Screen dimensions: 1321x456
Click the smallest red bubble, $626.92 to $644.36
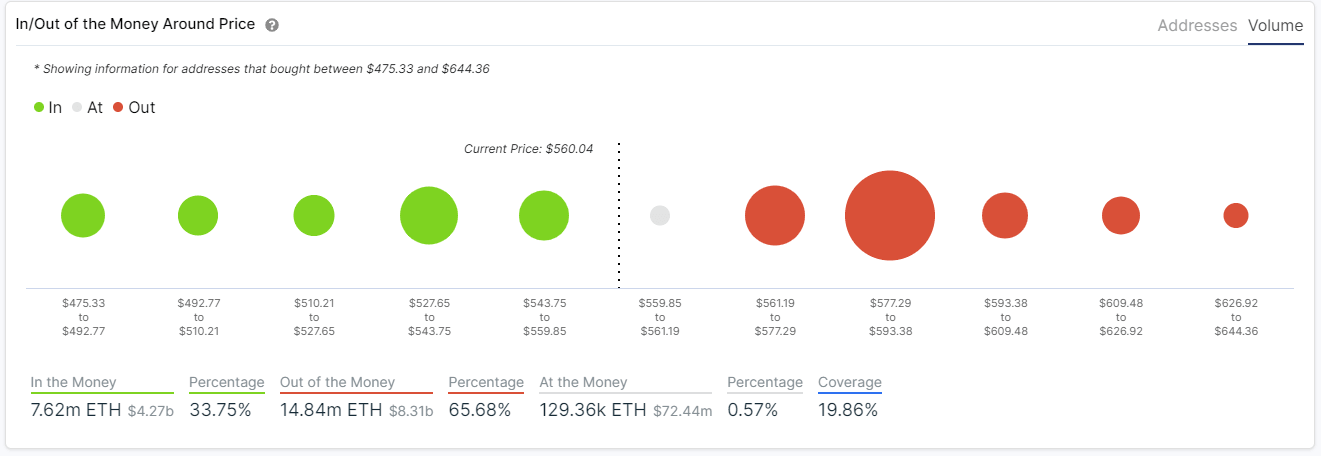click(x=1236, y=215)
